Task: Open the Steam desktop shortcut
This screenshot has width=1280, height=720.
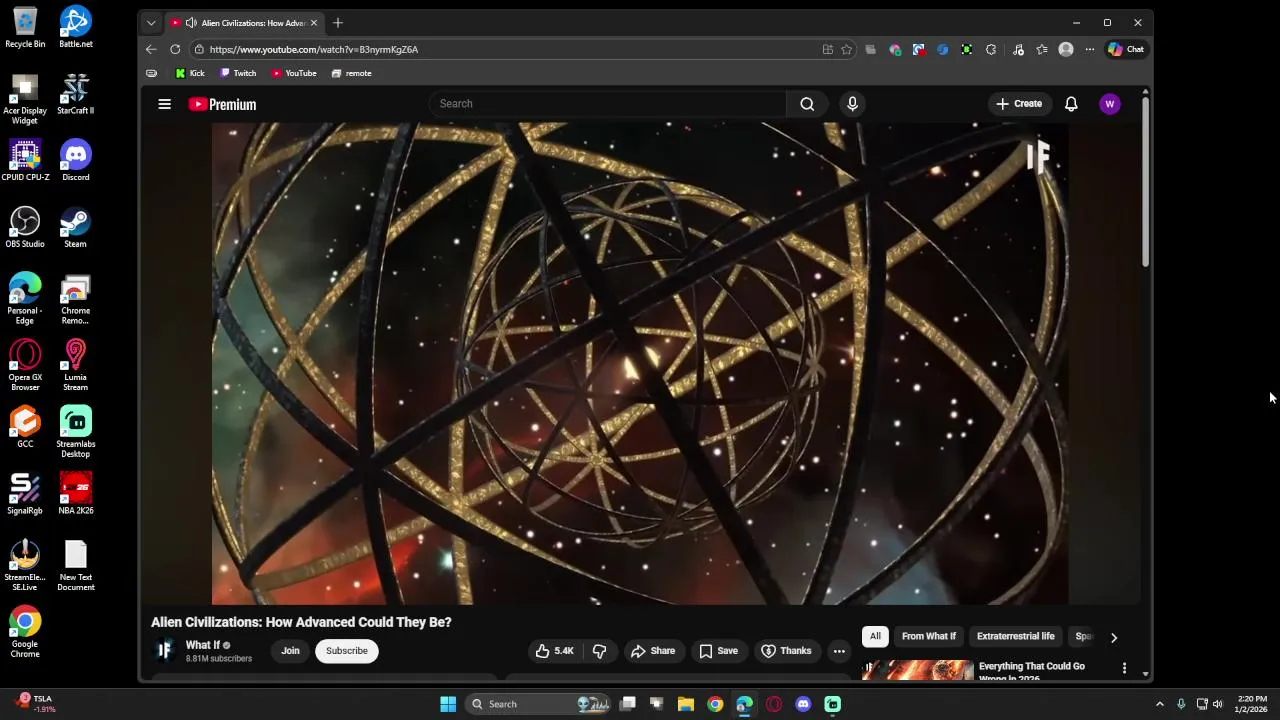Action: point(75,227)
